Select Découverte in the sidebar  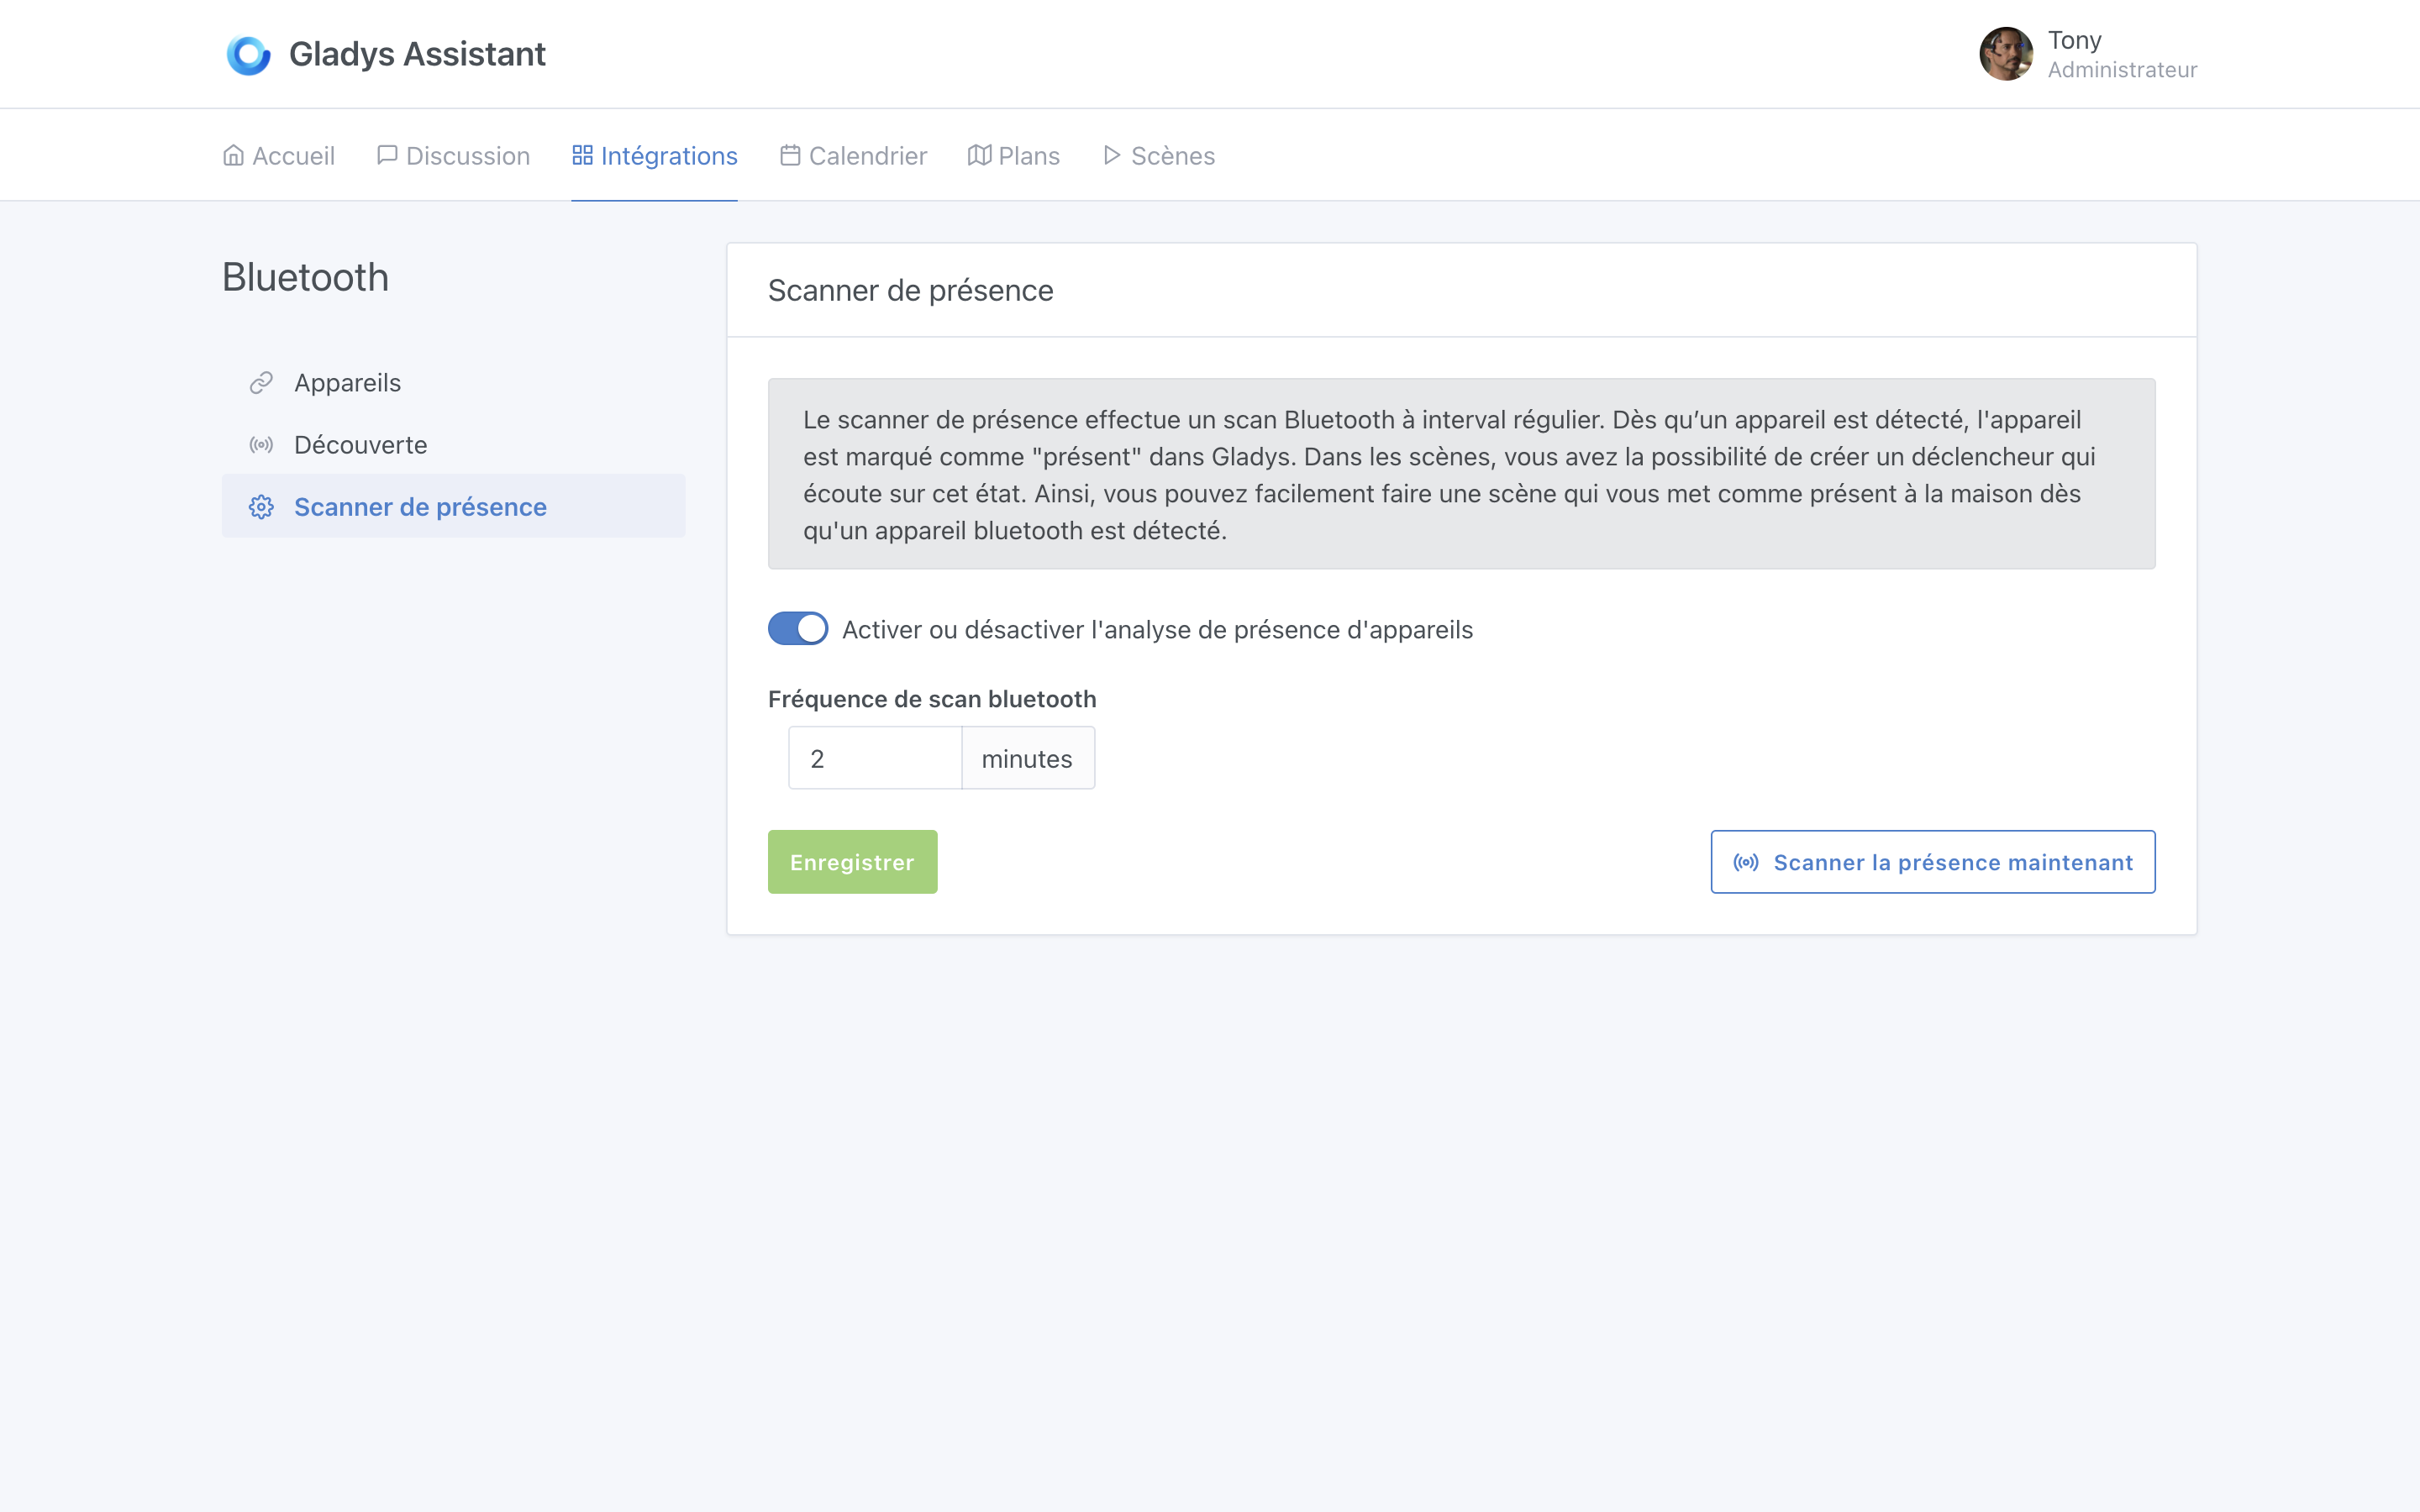[x=360, y=444]
